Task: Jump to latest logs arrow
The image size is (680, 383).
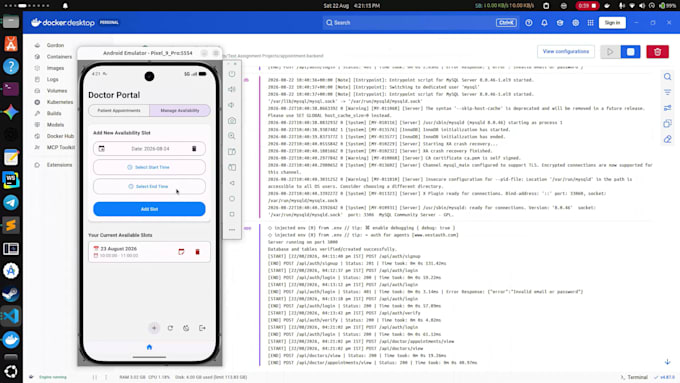Action: (x=667, y=362)
